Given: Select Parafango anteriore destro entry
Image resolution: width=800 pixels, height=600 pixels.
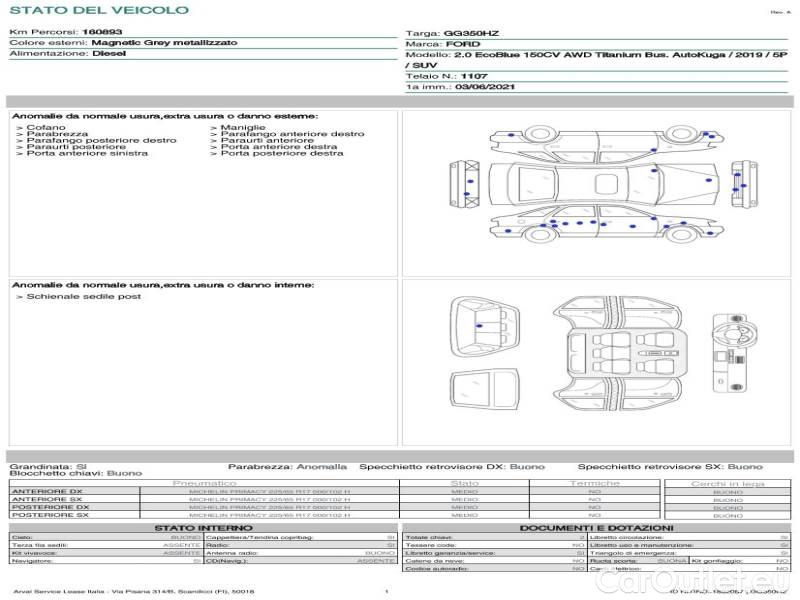Looking at the screenshot, I should [x=292, y=134].
